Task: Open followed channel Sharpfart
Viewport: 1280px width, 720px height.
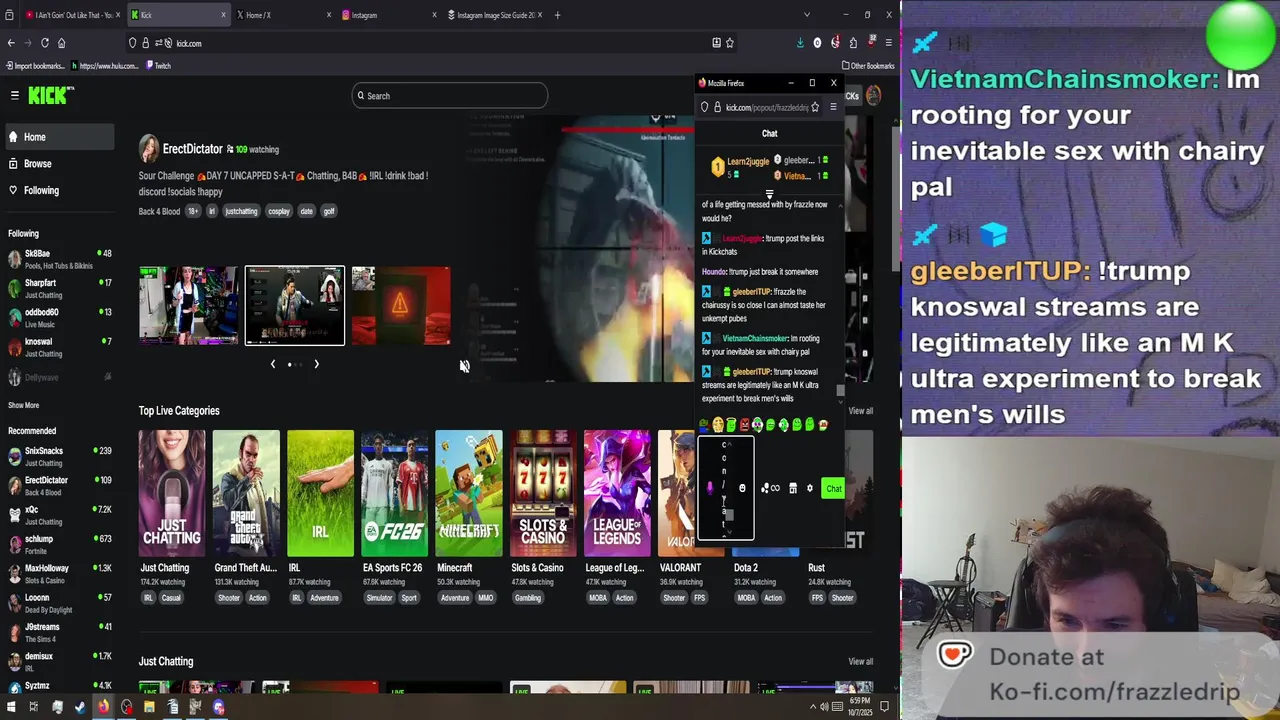Action: pyautogui.click(x=60, y=289)
